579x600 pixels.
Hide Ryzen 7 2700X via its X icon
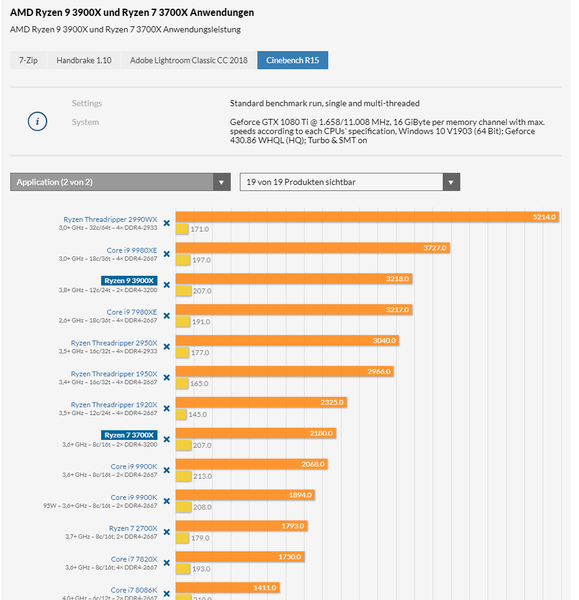166,532
